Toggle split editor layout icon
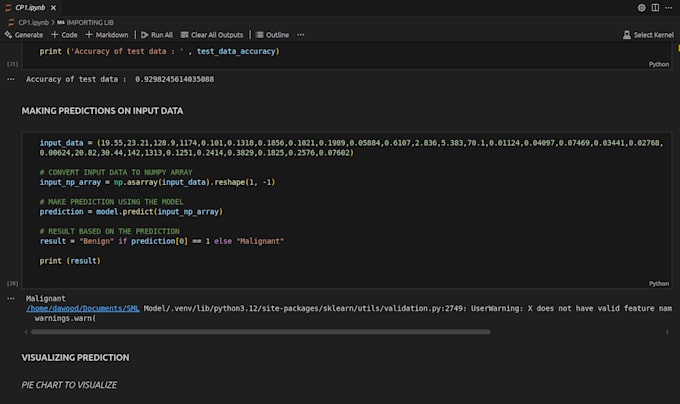This screenshot has width=680, height=404. pyautogui.click(x=656, y=7)
